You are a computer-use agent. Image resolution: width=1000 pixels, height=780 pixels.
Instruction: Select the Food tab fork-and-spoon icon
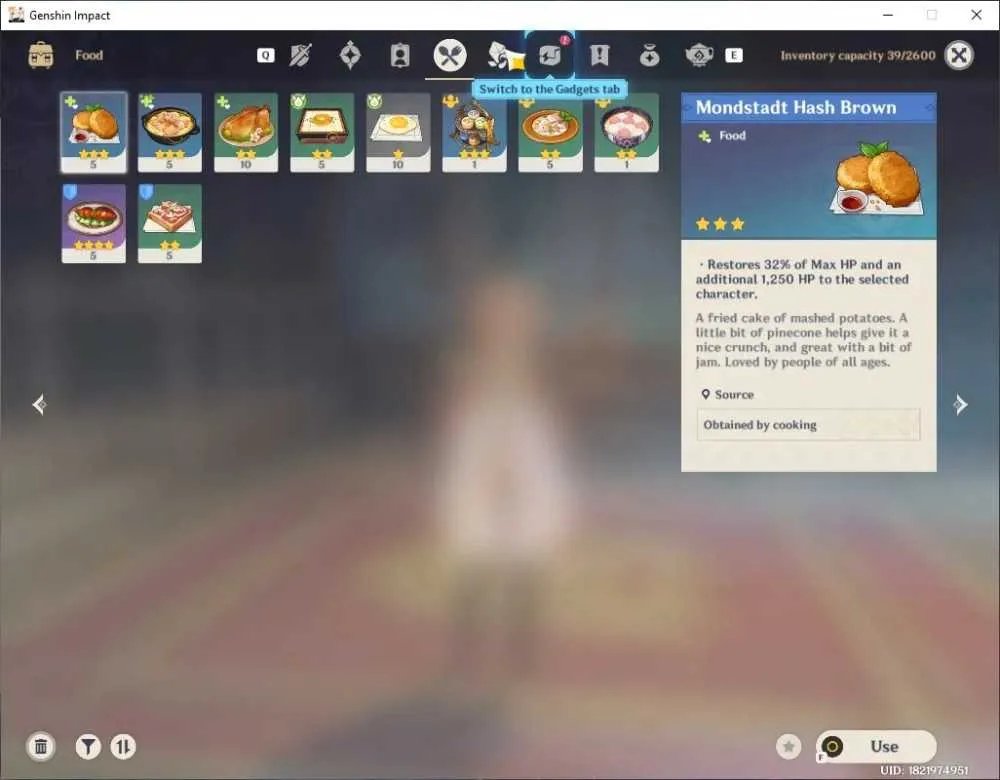pos(450,55)
